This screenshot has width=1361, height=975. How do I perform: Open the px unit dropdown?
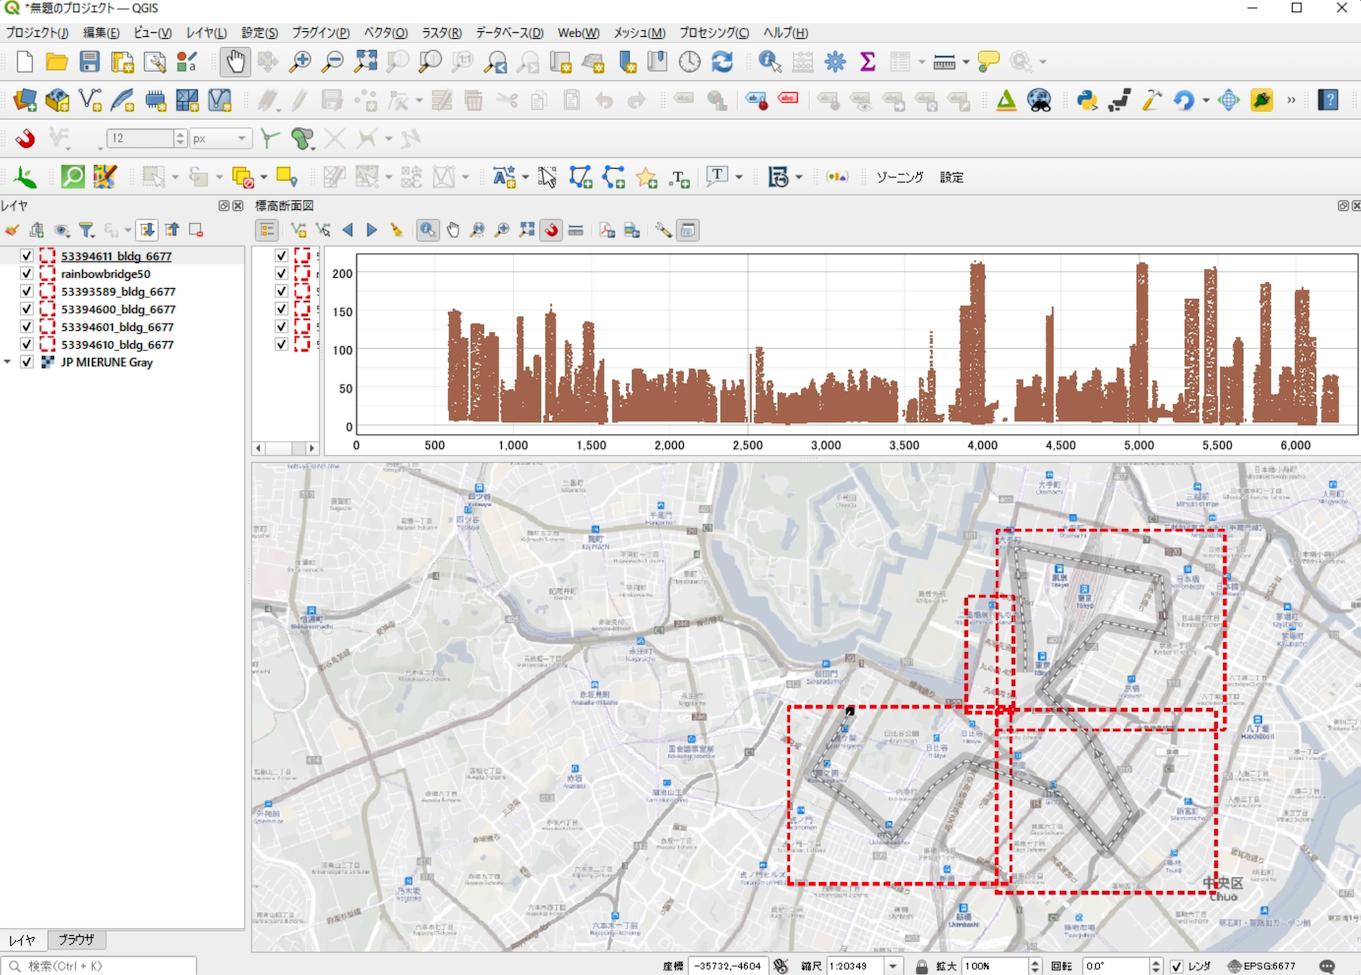pyautogui.click(x=219, y=138)
